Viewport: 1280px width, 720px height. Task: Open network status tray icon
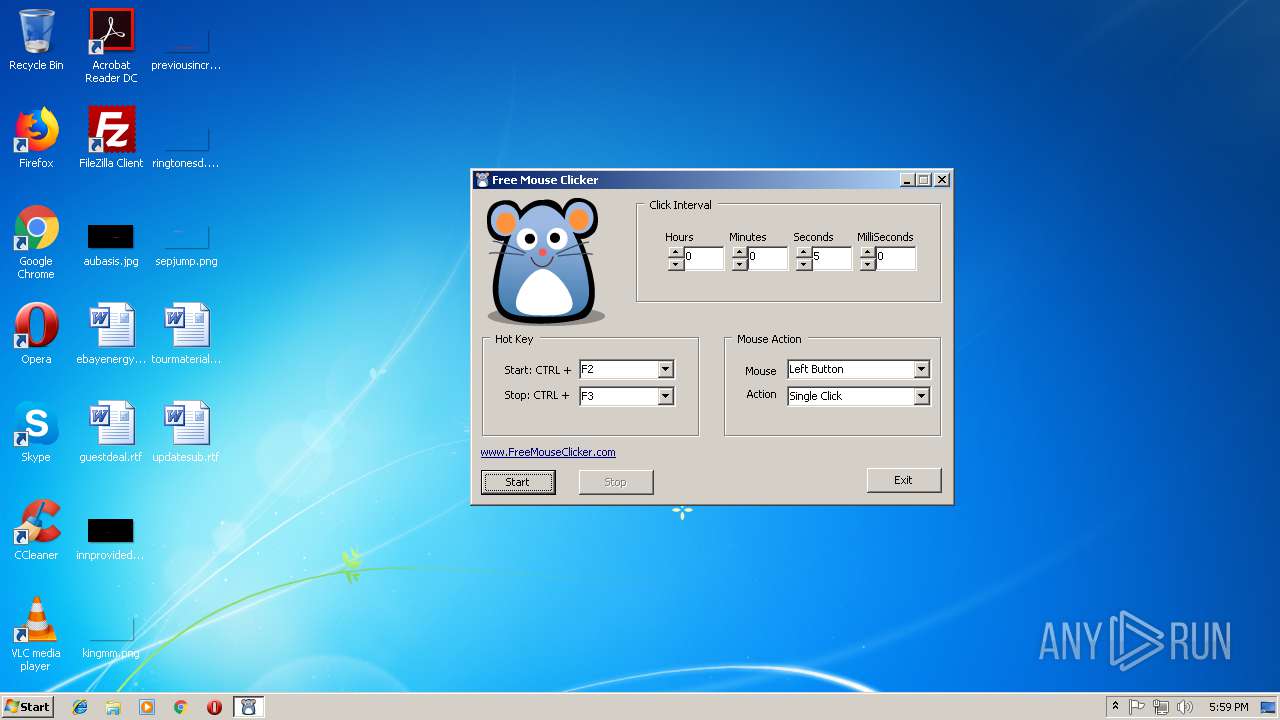(x=1161, y=707)
